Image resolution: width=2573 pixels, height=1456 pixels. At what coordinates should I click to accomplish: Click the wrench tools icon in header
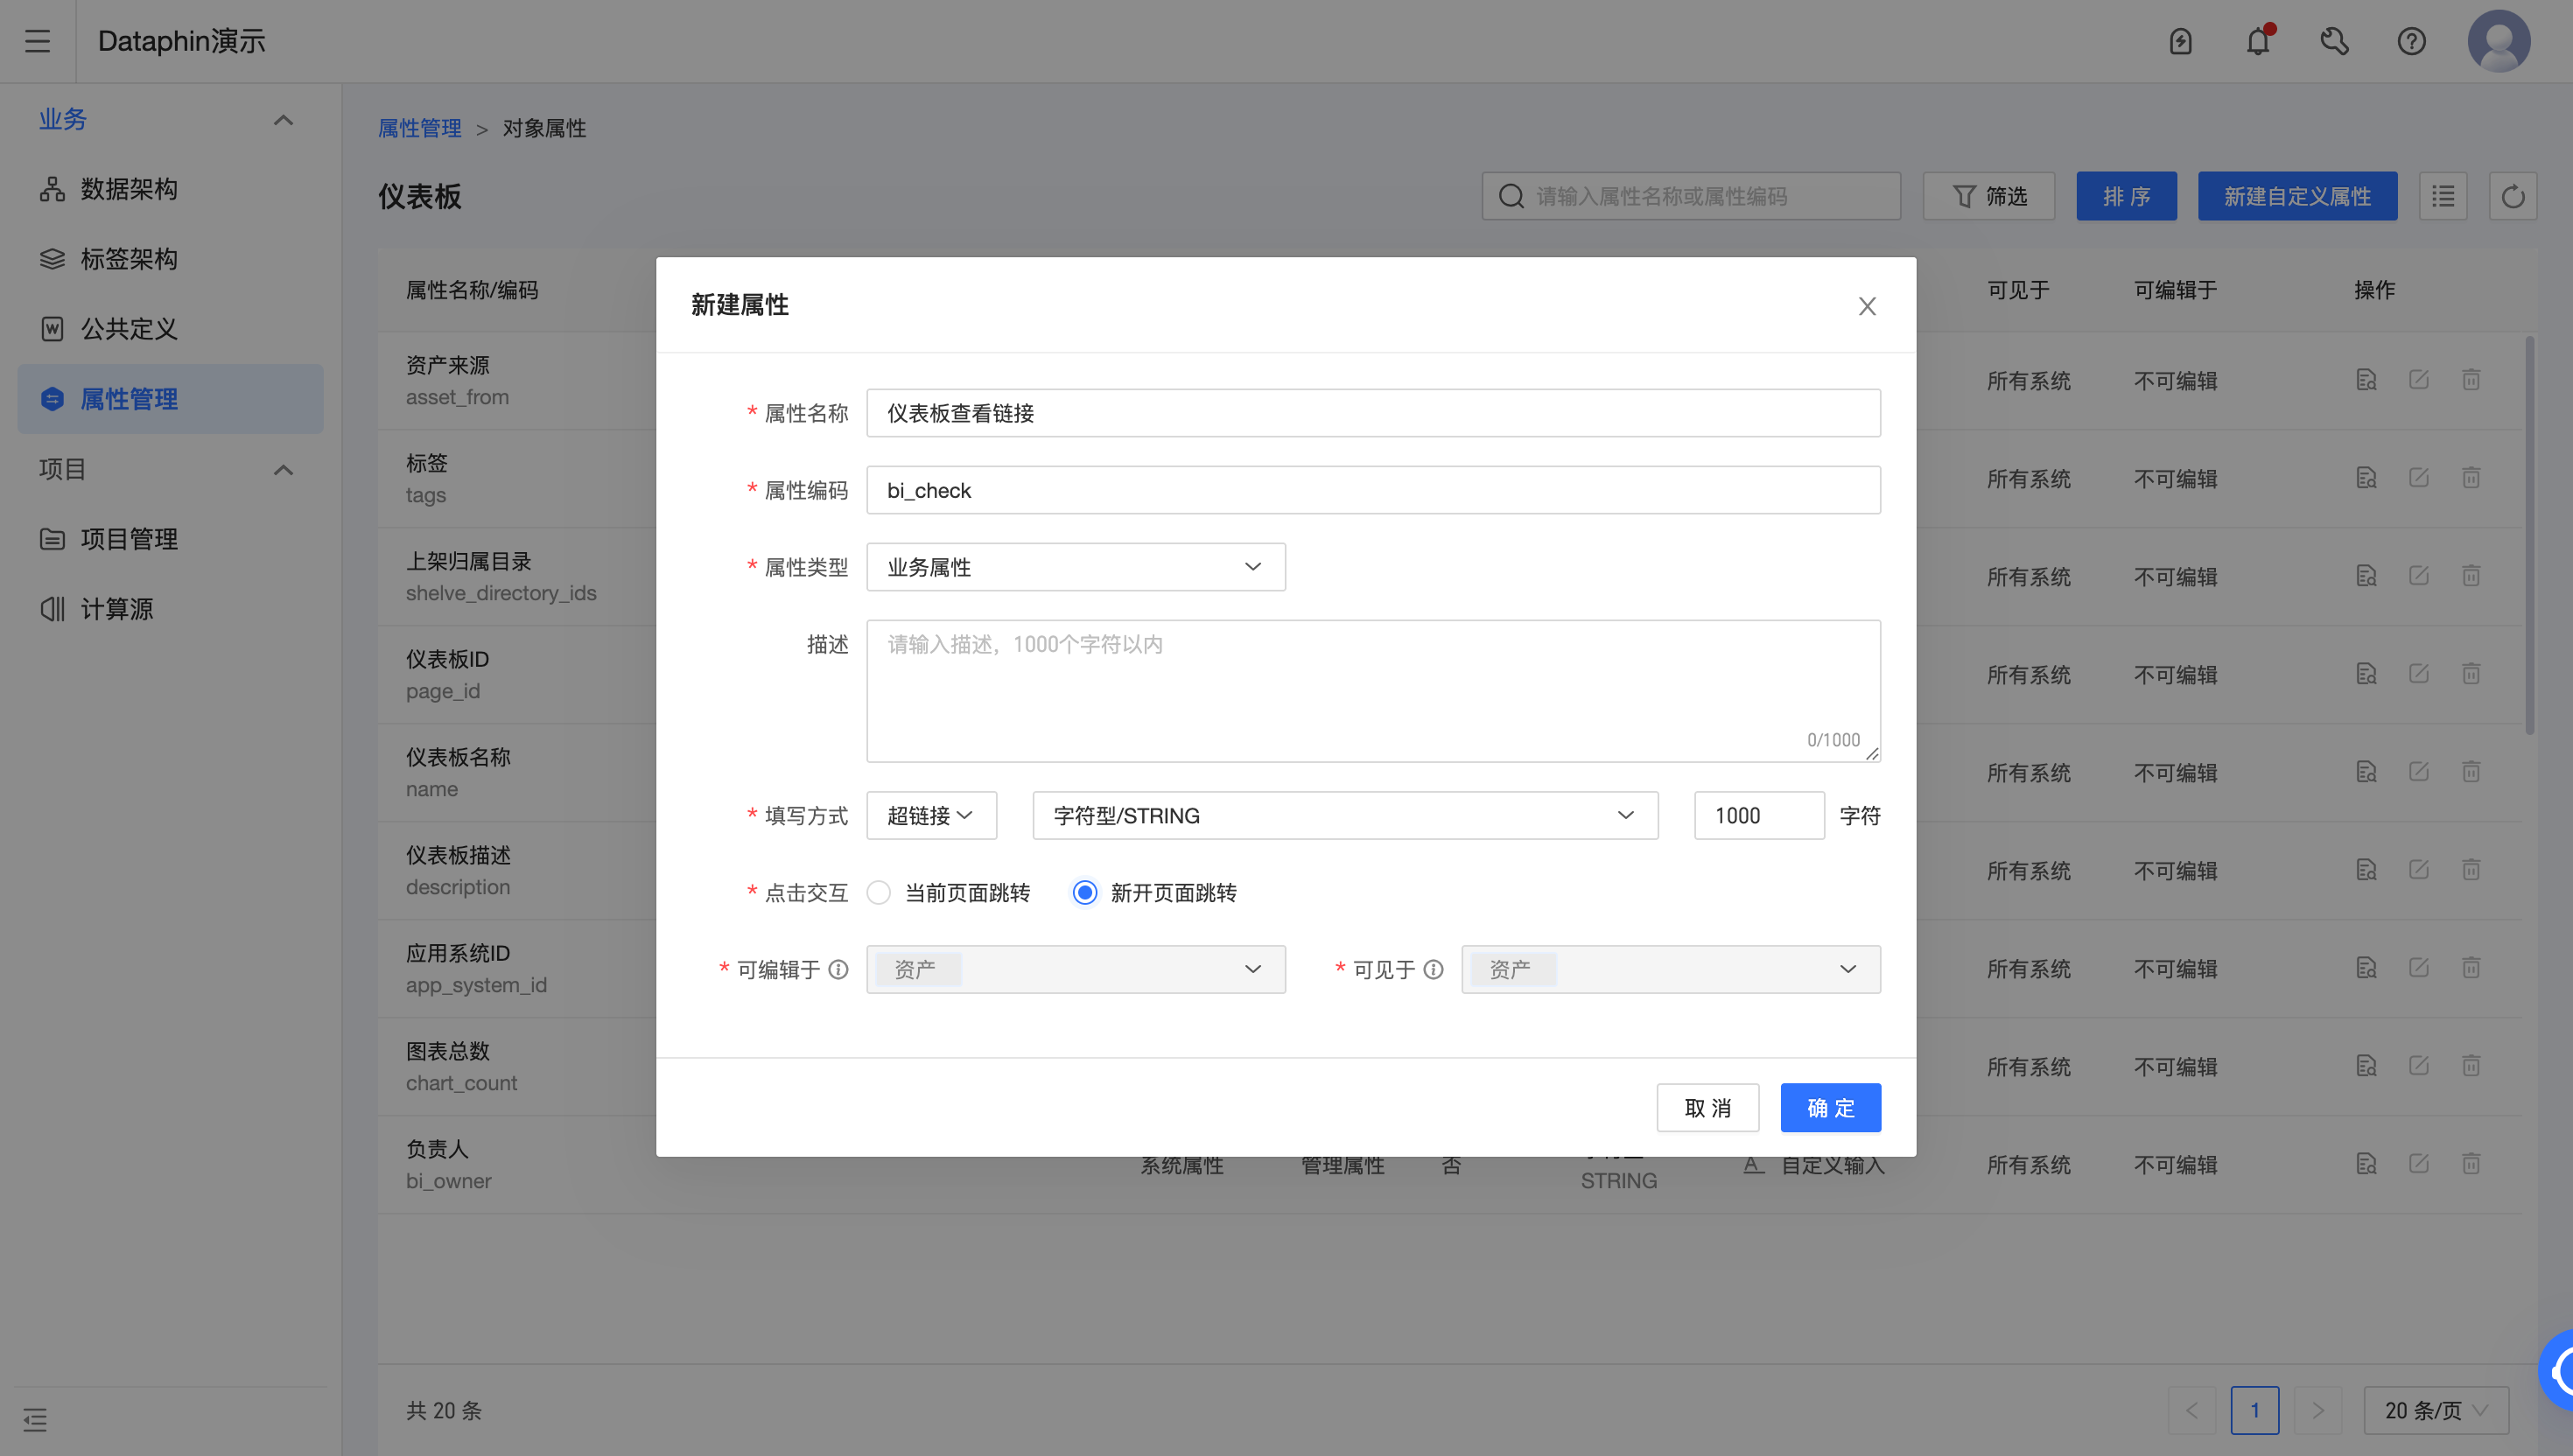2334,41
